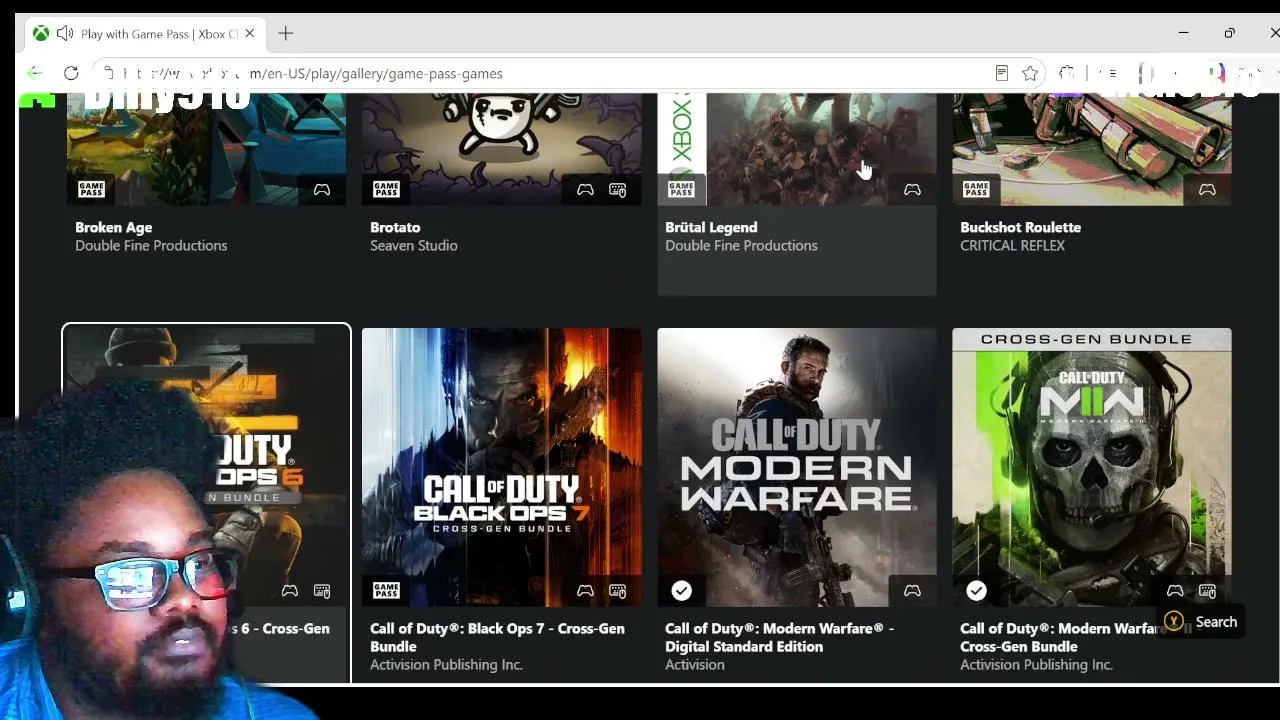
Task: Click Double Fine Productions under Brütal Legend
Action: pyautogui.click(x=741, y=245)
